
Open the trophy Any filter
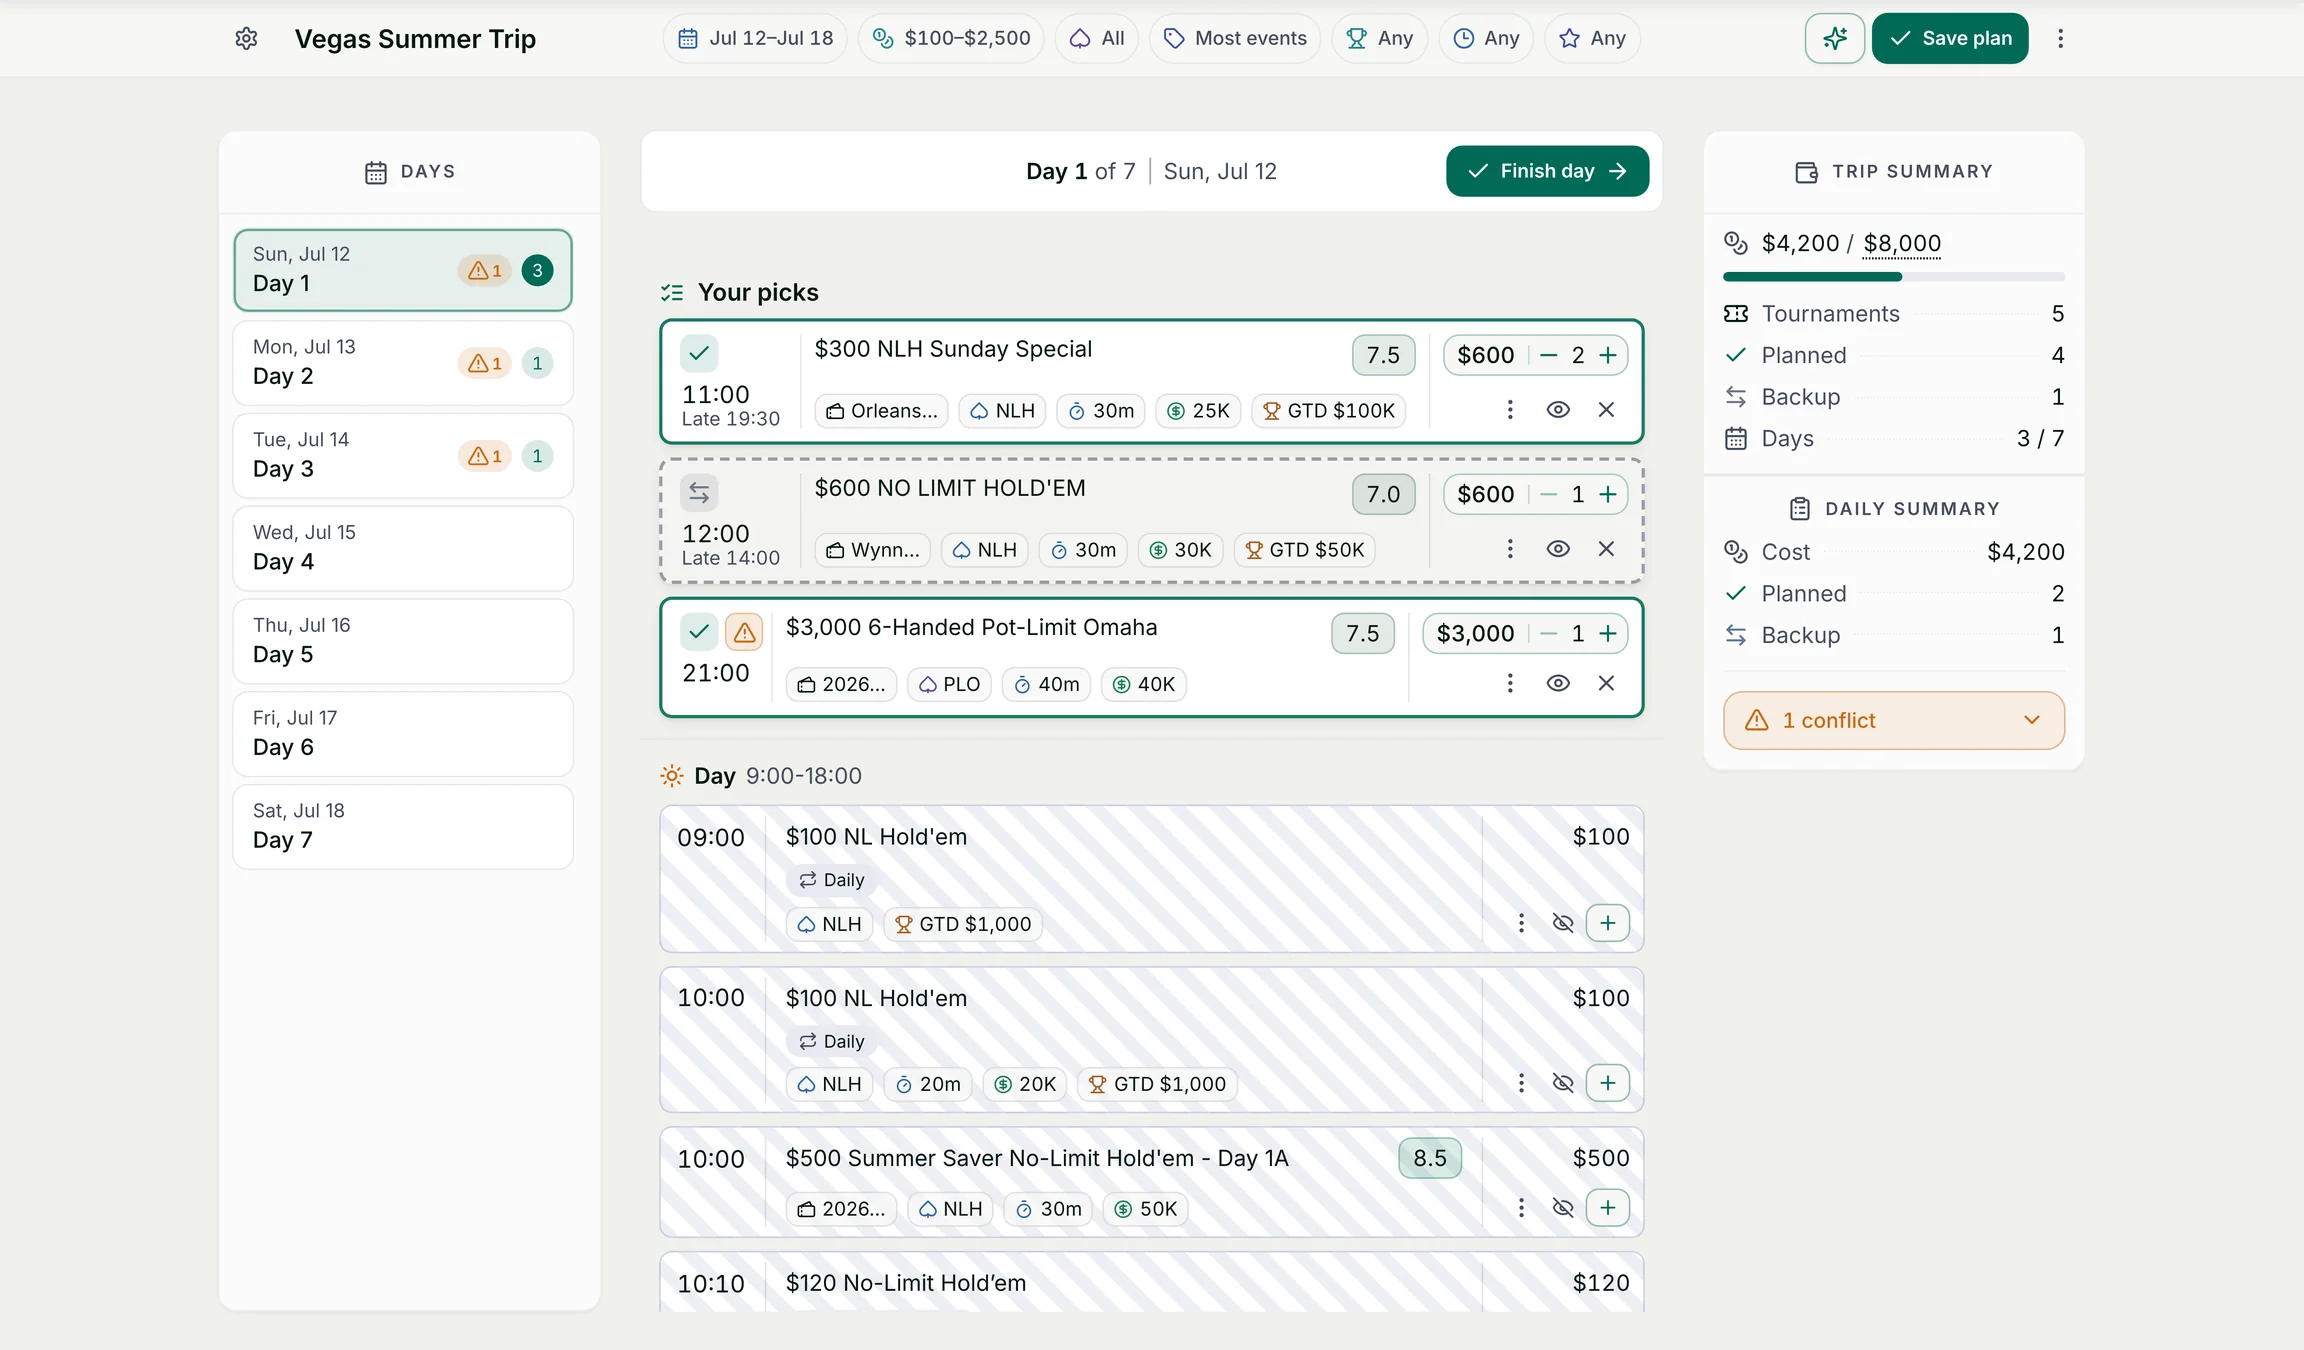pos(1379,38)
